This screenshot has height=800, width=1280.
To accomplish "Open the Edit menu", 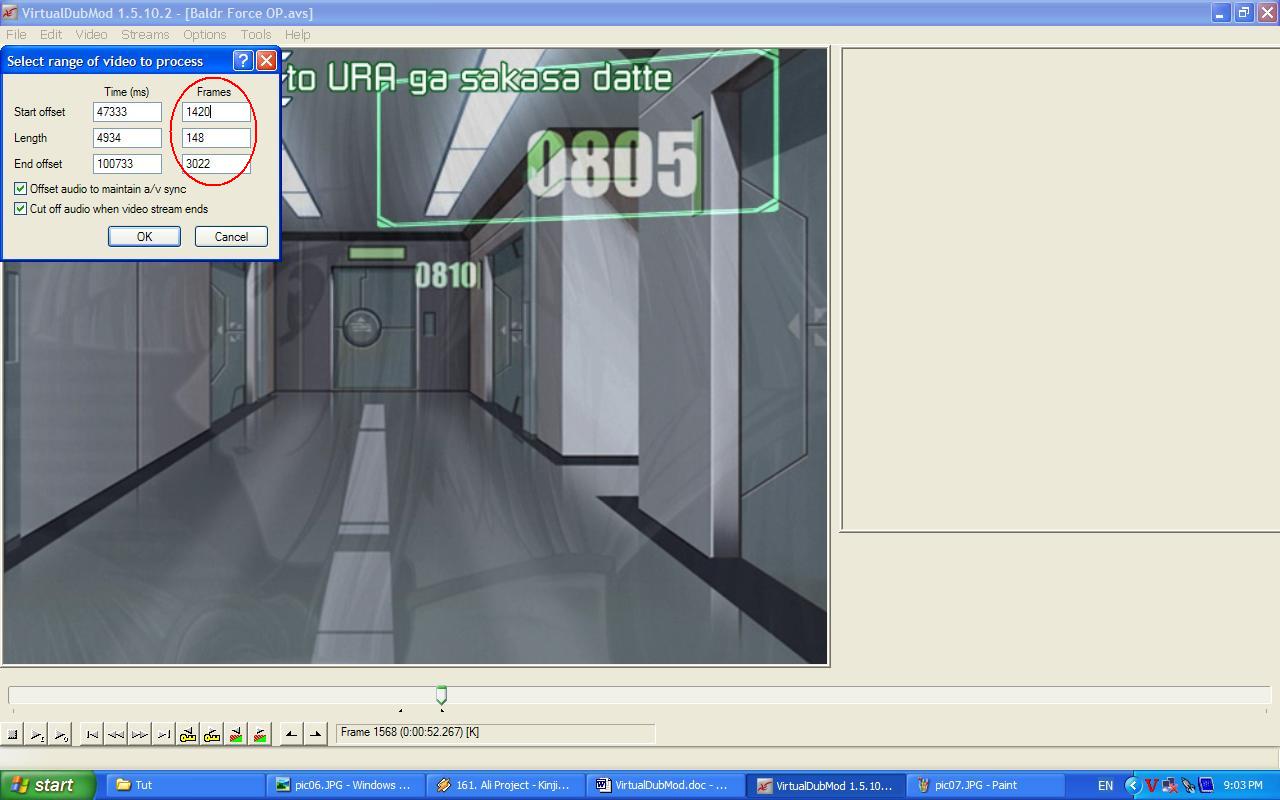I will click(x=51, y=34).
